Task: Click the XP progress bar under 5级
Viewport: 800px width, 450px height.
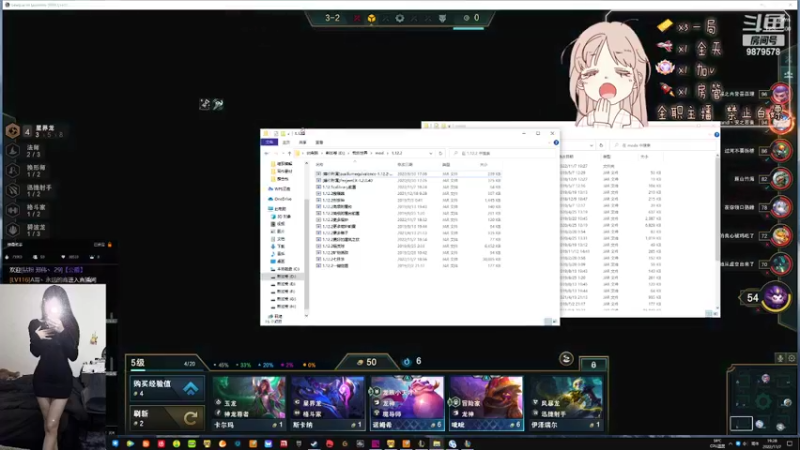Action: click(x=165, y=370)
